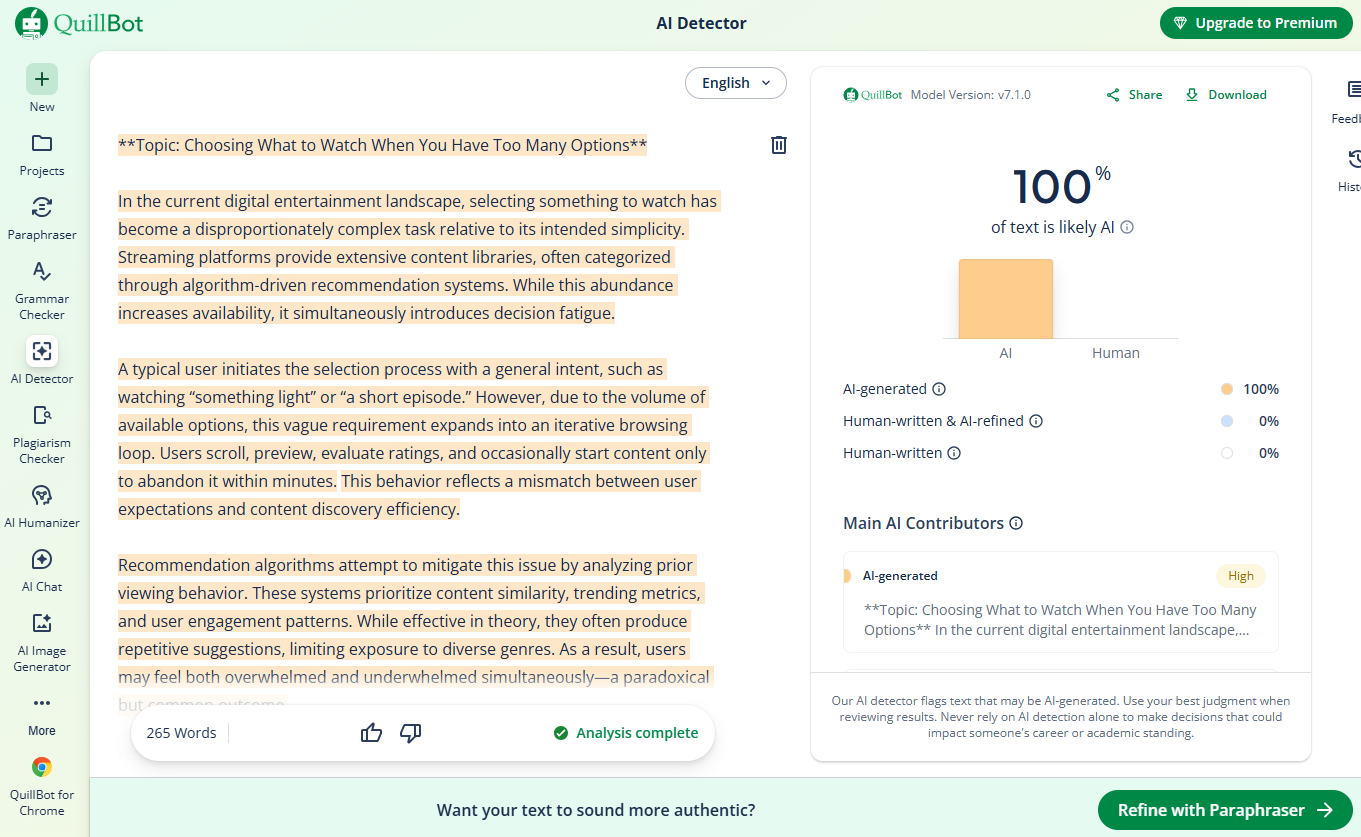Click the QuillBot logo in report header
The height and width of the screenshot is (837, 1361).
(x=873, y=95)
